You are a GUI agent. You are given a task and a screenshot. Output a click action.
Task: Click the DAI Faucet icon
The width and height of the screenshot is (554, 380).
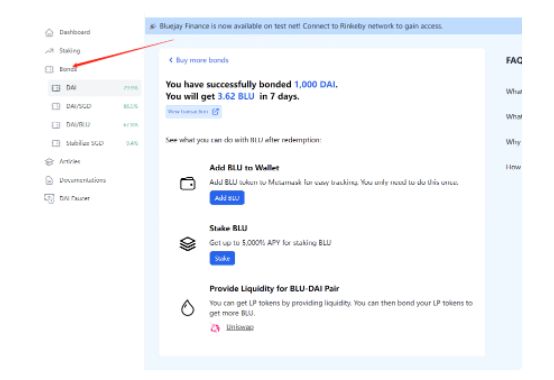49,198
